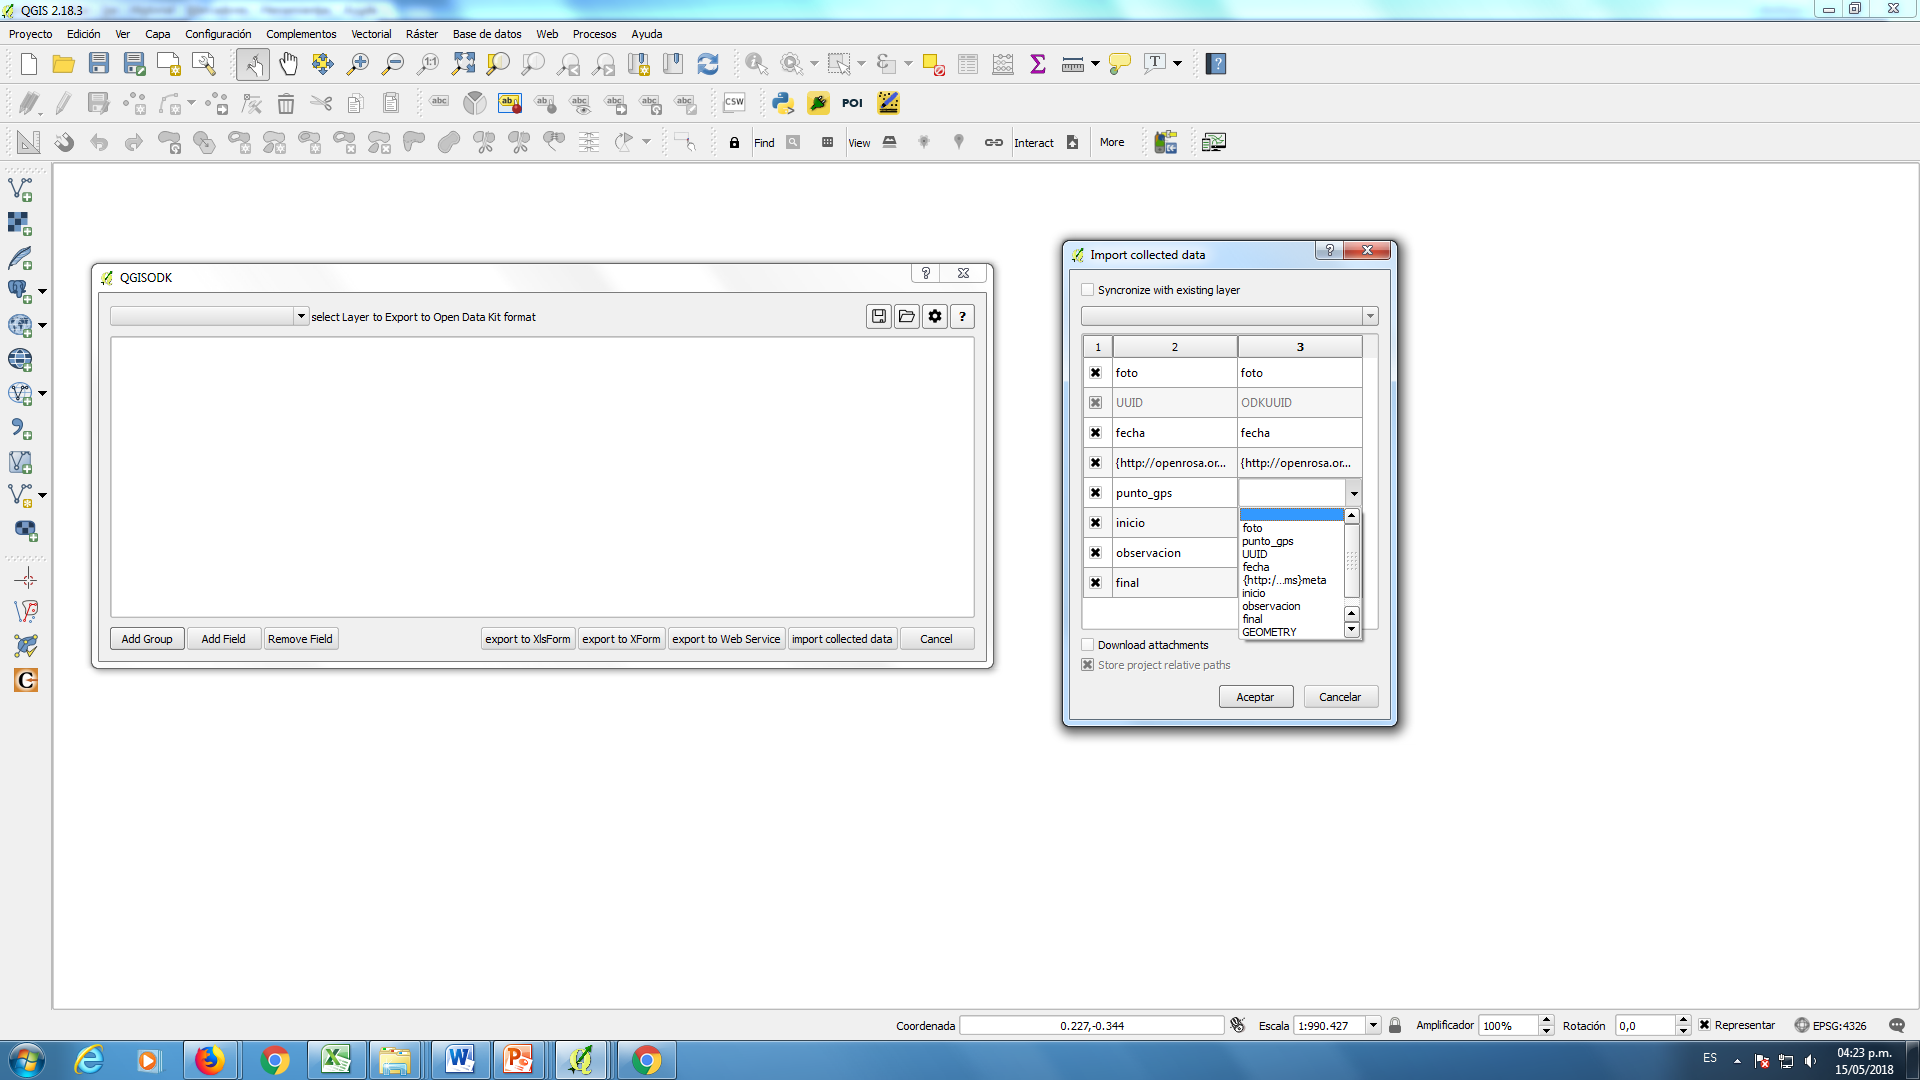
Task: Click the Pan Map hand tool
Action: point(288,64)
